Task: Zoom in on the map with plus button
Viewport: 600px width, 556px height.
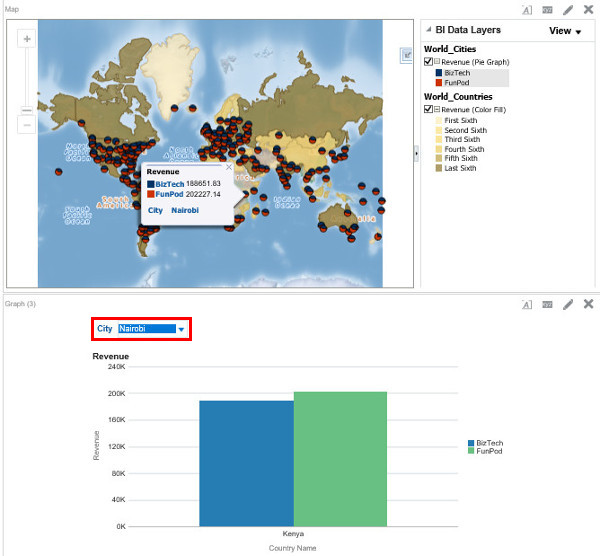Action: pos(27,39)
